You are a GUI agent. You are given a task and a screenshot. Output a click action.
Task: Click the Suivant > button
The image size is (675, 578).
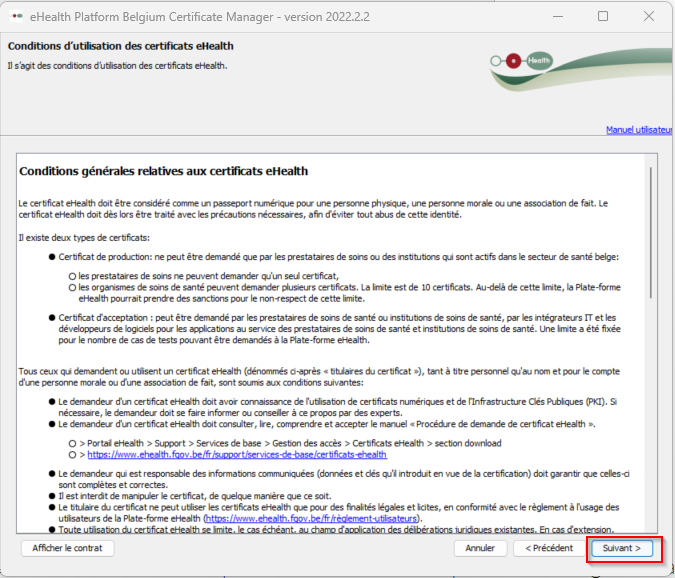click(x=622, y=548)
